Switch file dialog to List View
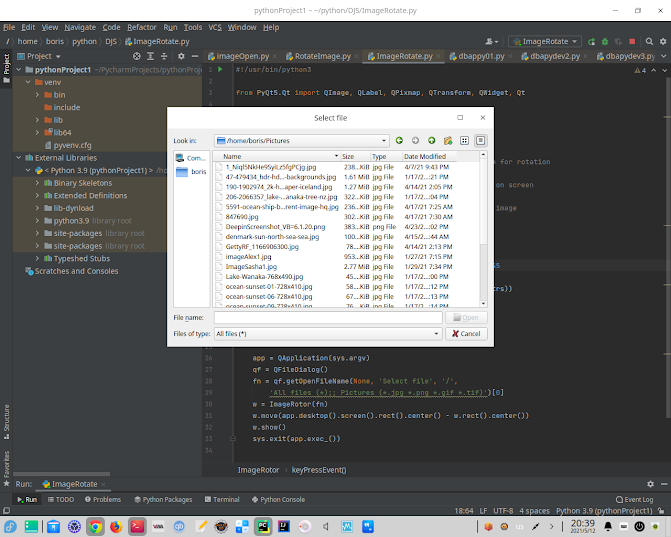Screen dimensions: 671x537 (x=464, y=140)
